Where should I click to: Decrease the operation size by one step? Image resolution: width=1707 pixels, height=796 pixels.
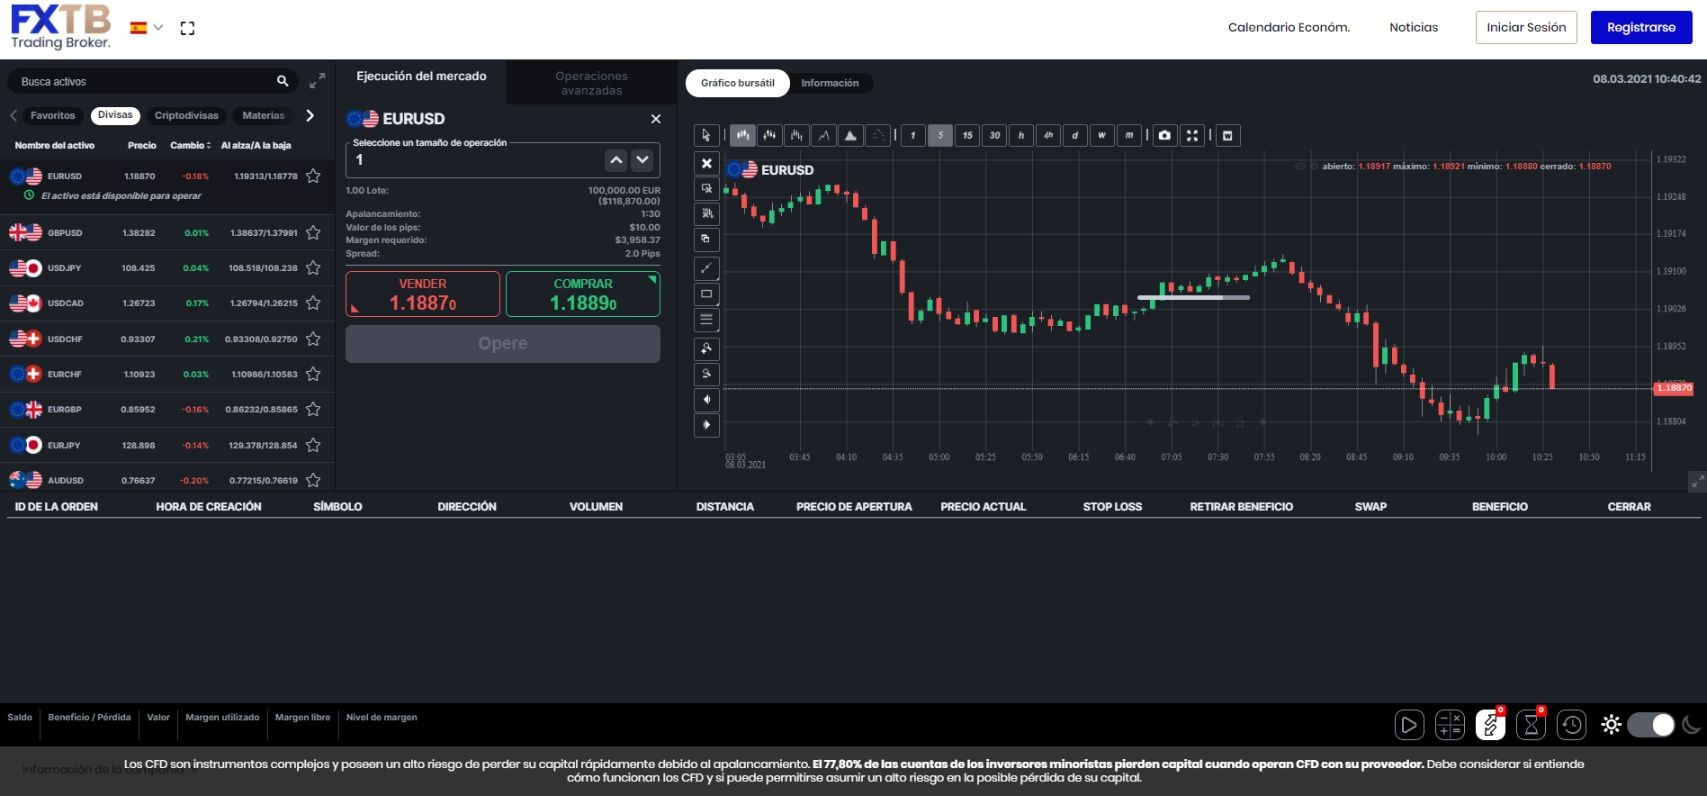(642, 160)
